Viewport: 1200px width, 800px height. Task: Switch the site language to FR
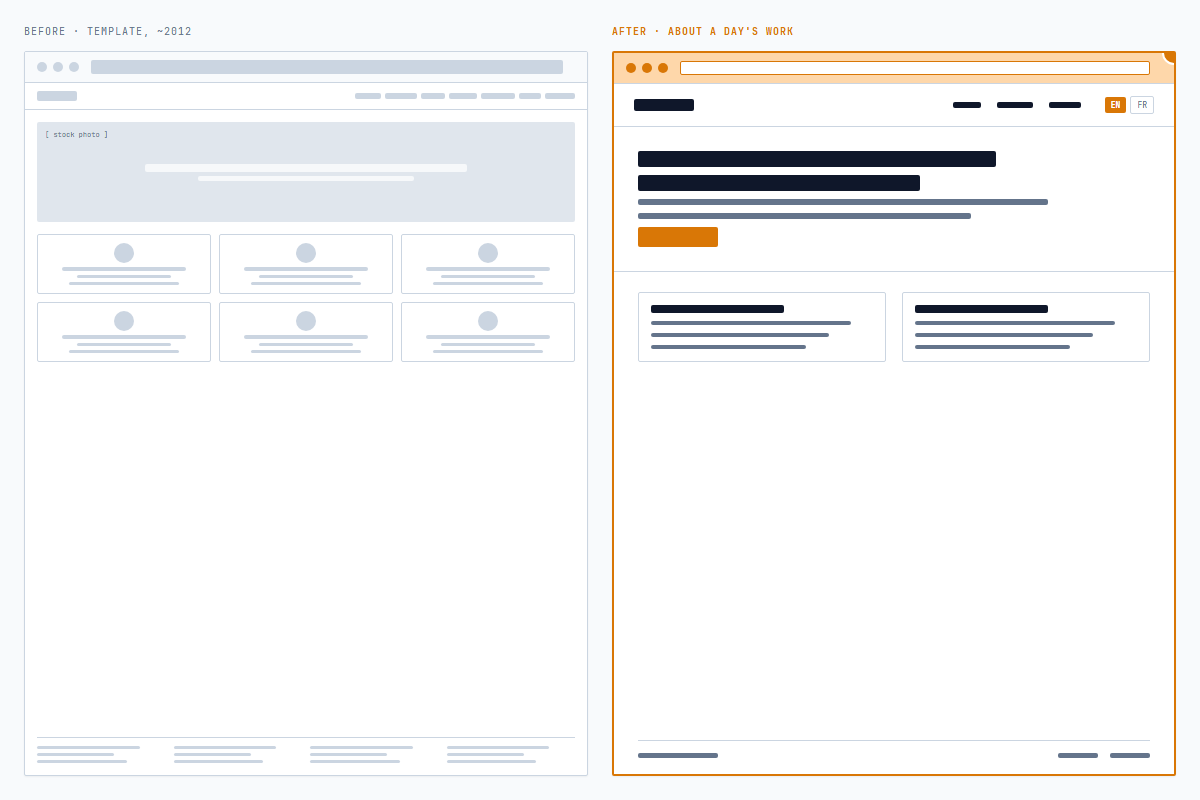click(x=1142, y=104)
